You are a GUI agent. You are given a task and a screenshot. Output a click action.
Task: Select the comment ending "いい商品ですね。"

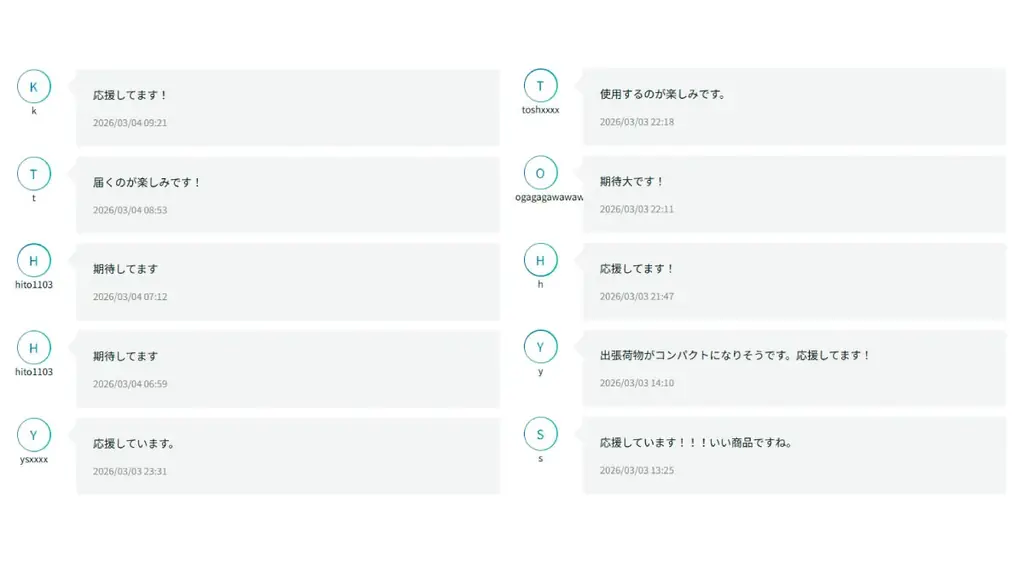(x=696, y=442)
